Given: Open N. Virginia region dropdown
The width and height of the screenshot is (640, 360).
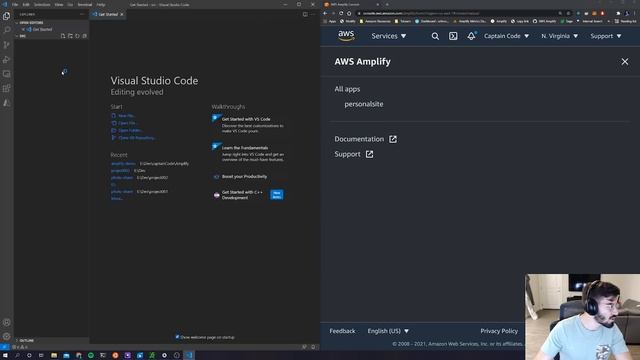Looking at the screenshot, I should click(x=560, y=36).
